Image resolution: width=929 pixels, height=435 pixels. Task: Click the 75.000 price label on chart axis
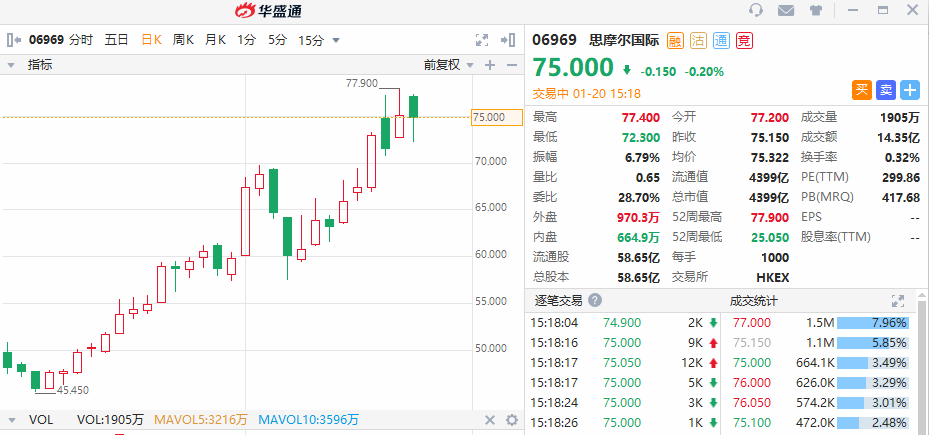coord(496,117)
